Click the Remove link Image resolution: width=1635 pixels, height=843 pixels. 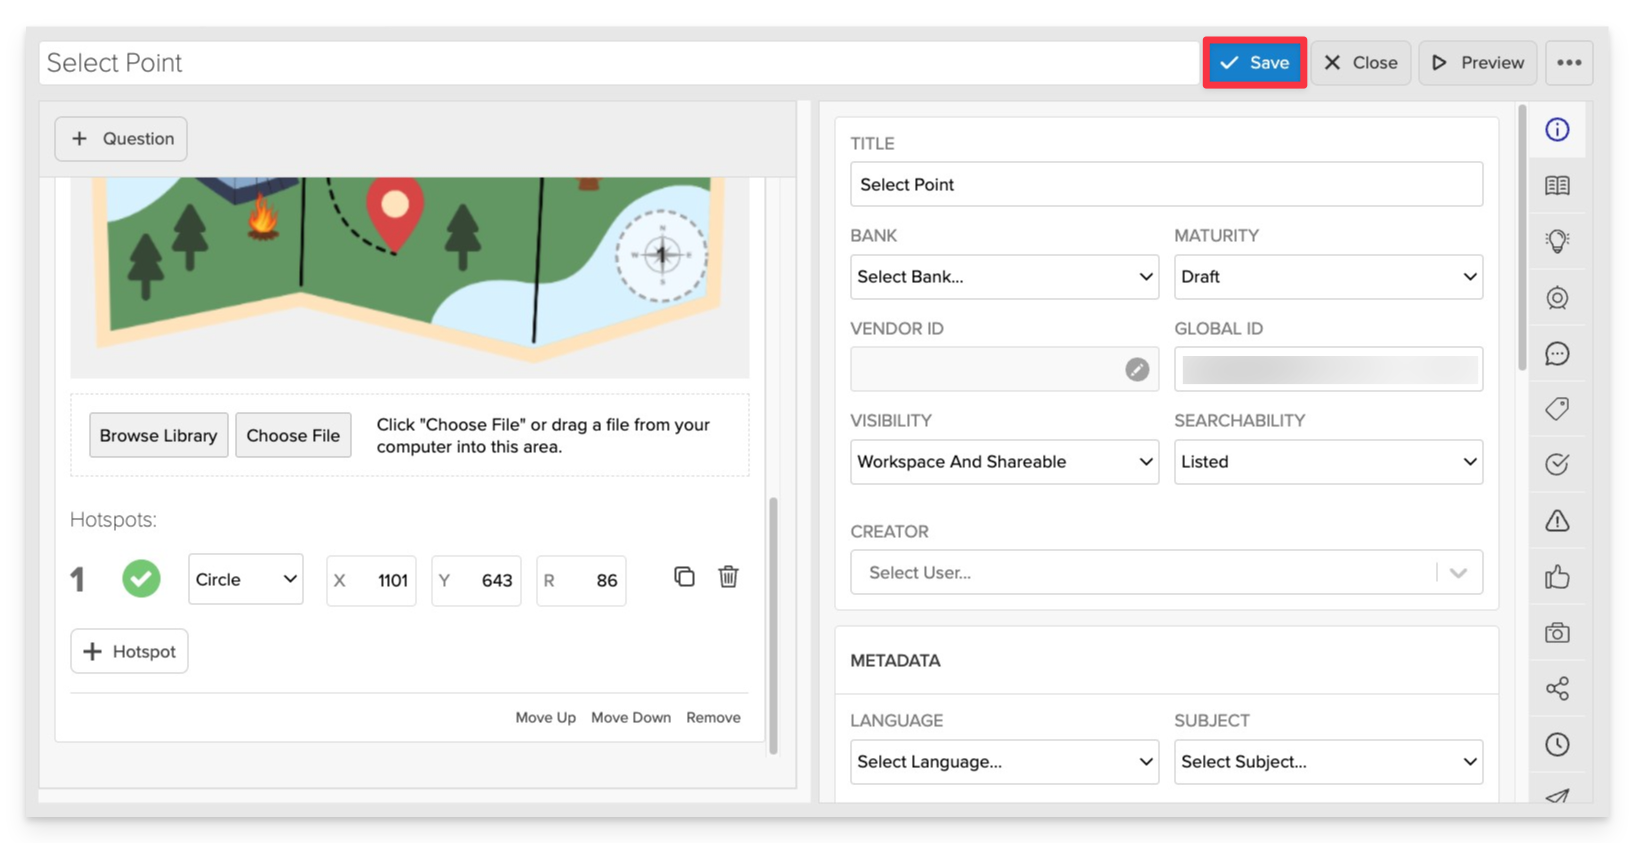[713, 717]
